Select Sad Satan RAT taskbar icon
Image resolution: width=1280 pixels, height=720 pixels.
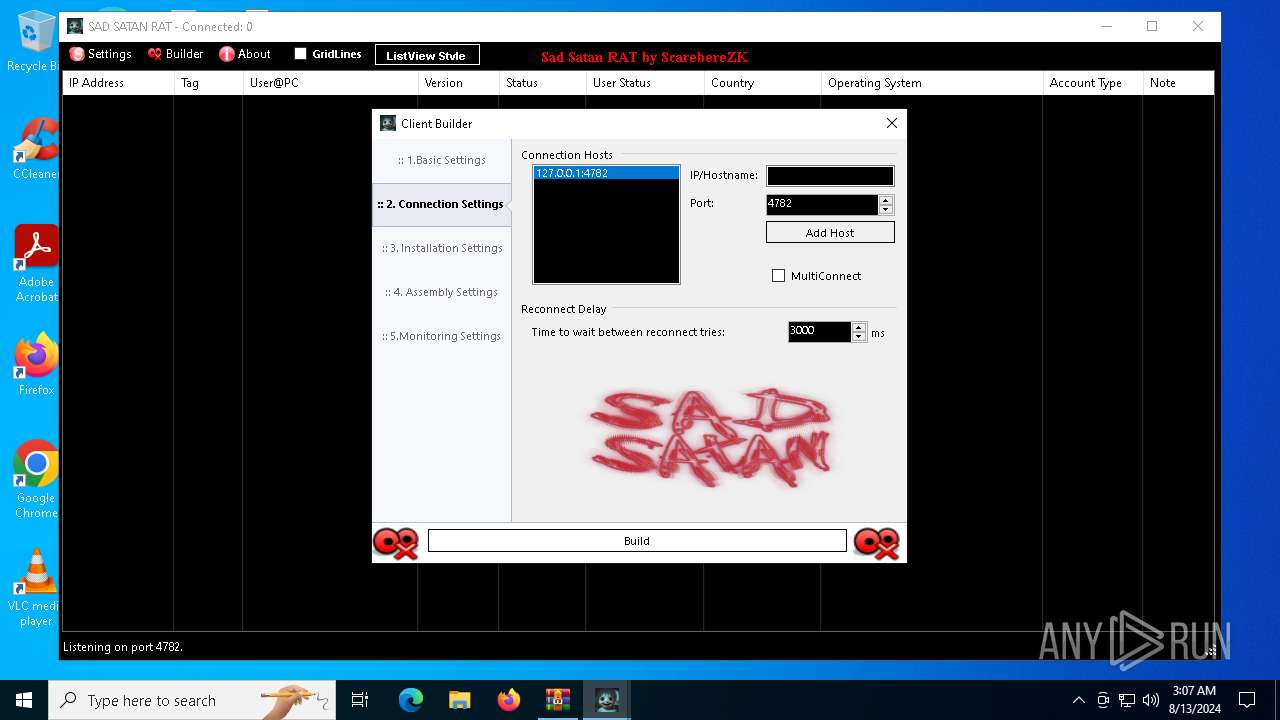pyautogui.click(x=607, y=700)
